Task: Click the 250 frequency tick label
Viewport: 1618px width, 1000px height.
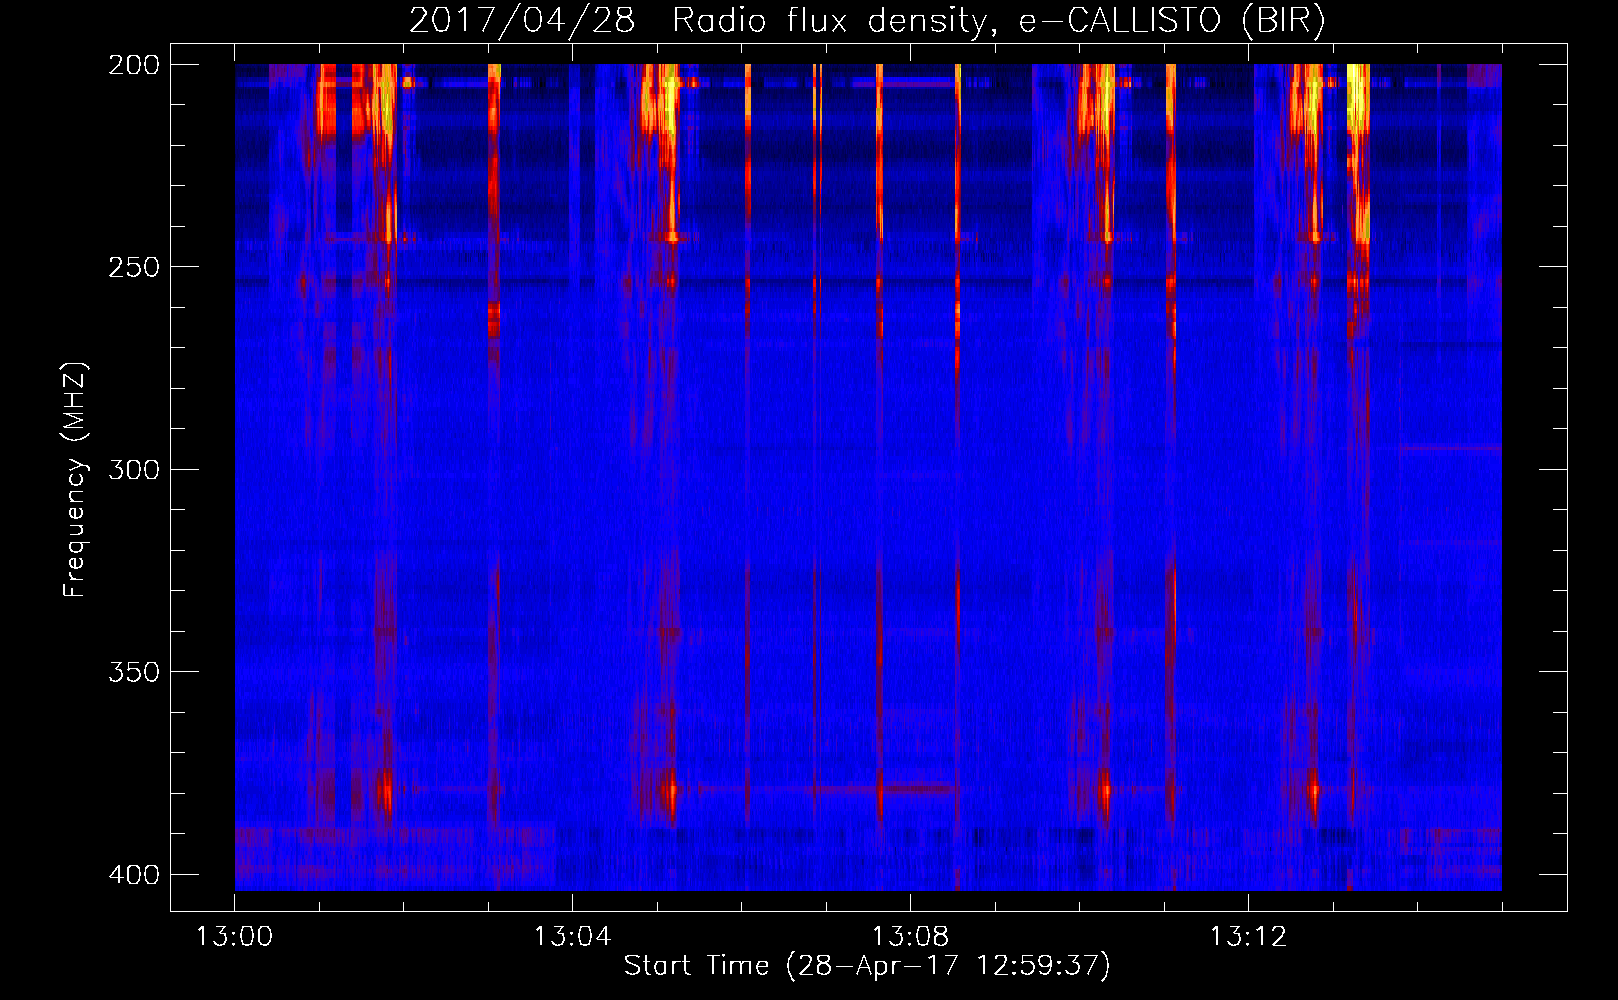Action: tap(134, 267)
